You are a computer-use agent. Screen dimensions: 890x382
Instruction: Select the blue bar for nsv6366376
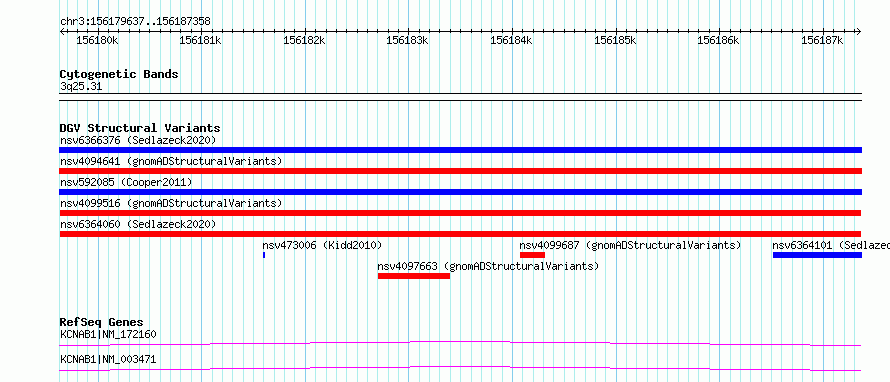coord(460,150)
